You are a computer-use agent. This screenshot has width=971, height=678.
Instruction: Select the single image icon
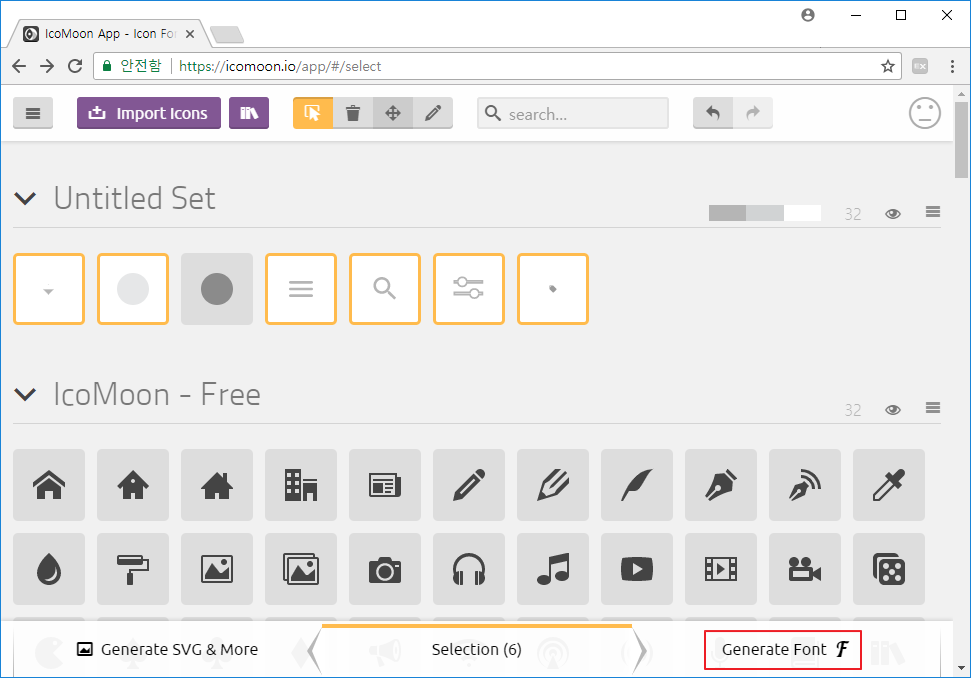coord(217,569)
